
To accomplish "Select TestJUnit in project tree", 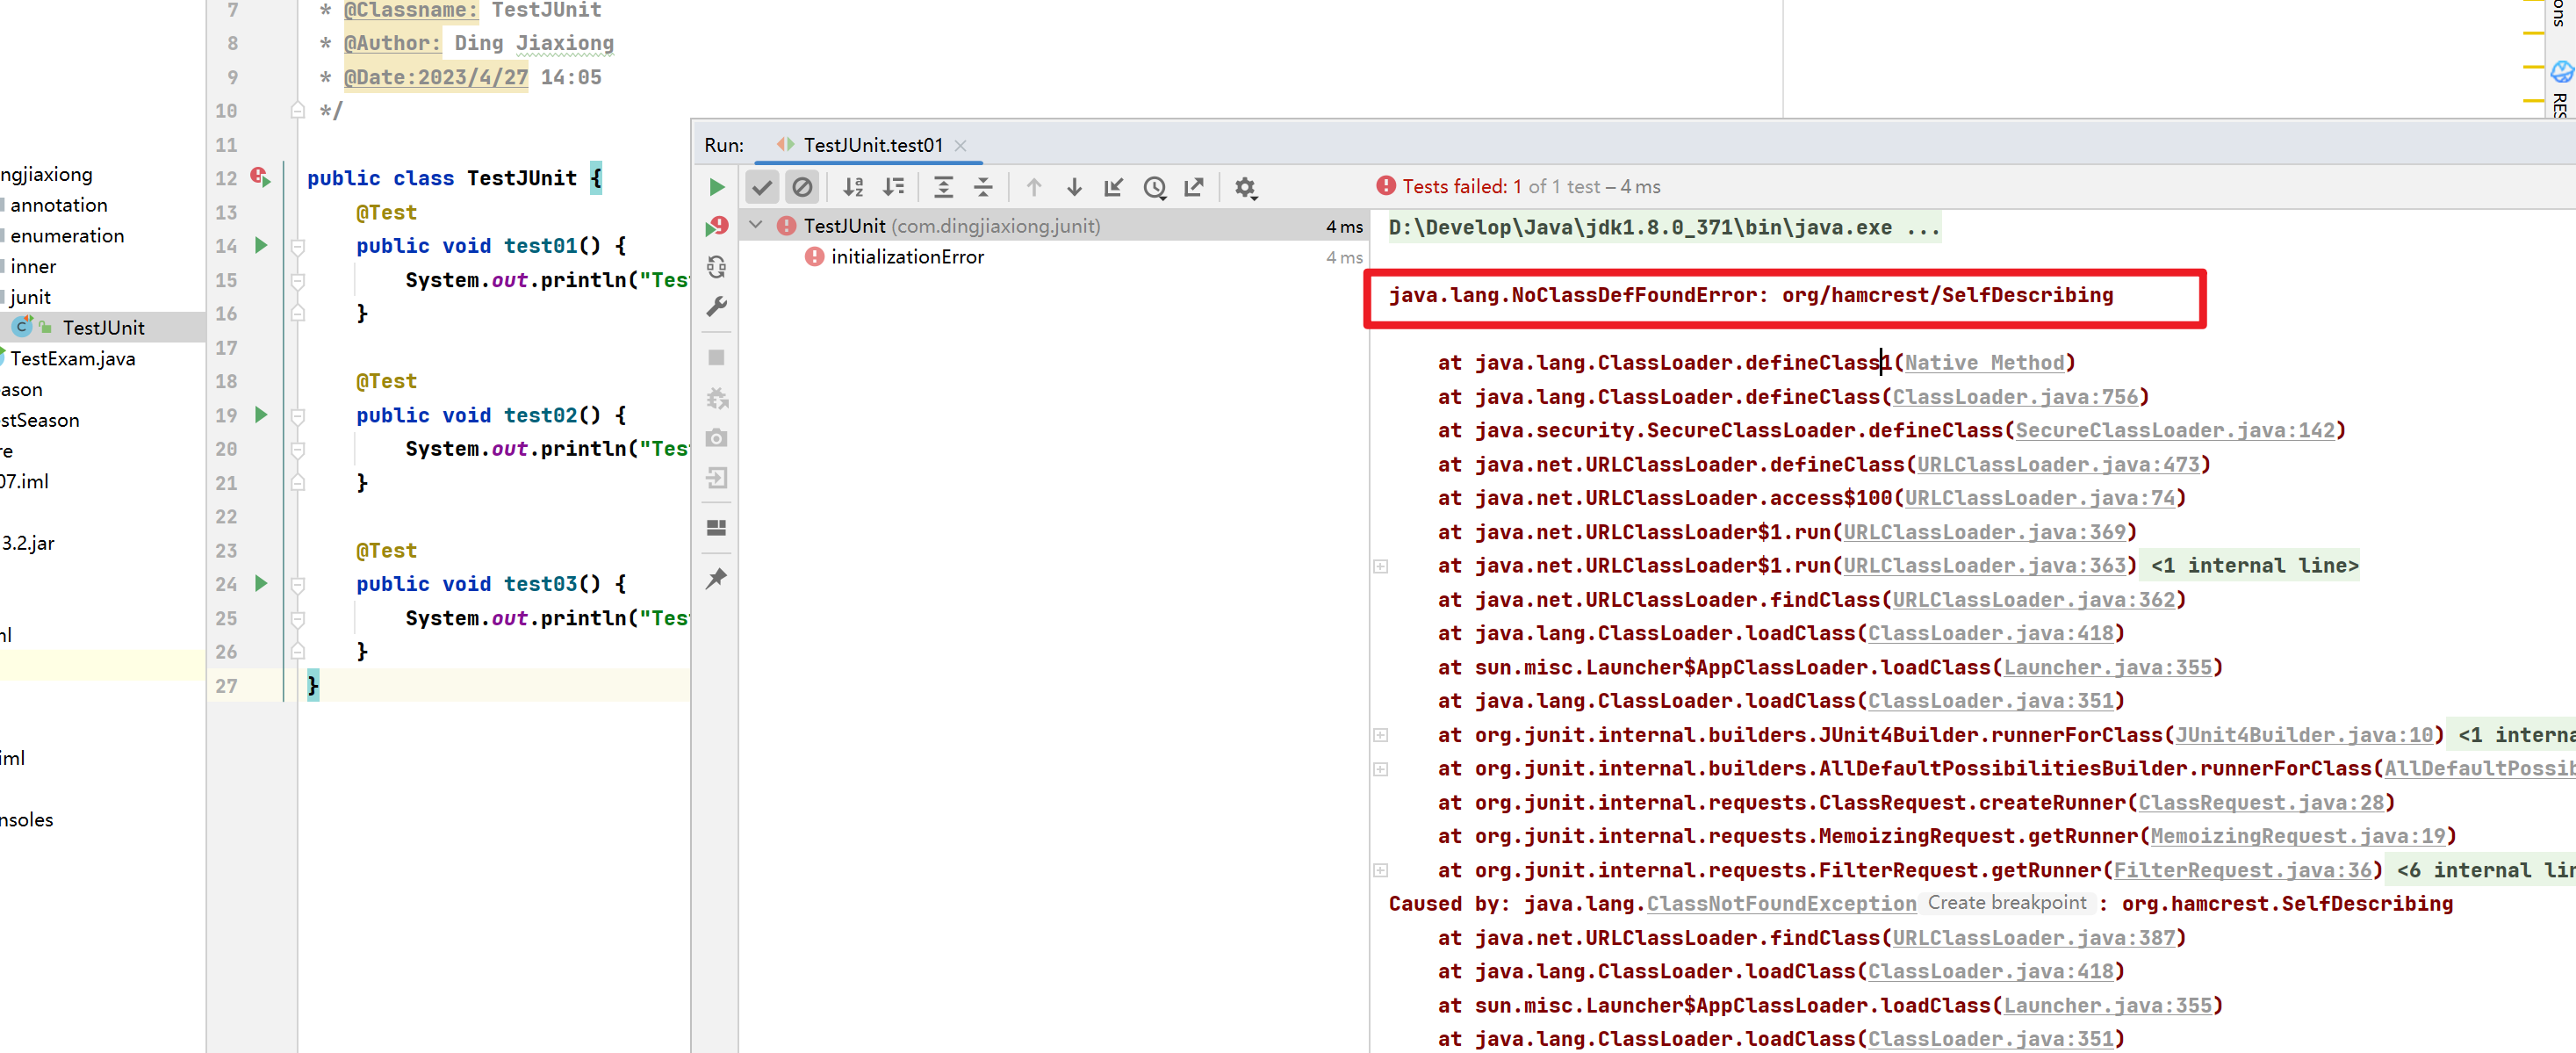I will pos(103,328).
